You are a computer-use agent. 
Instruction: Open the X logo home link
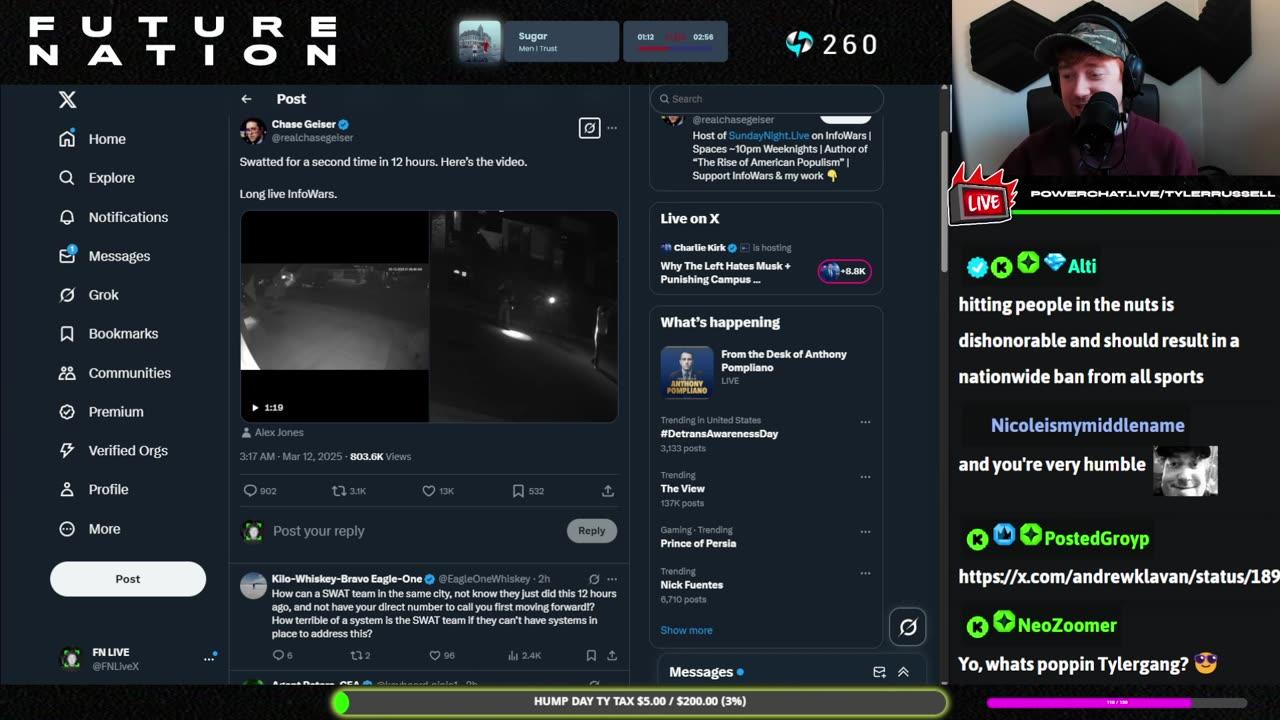click(67, 99)
